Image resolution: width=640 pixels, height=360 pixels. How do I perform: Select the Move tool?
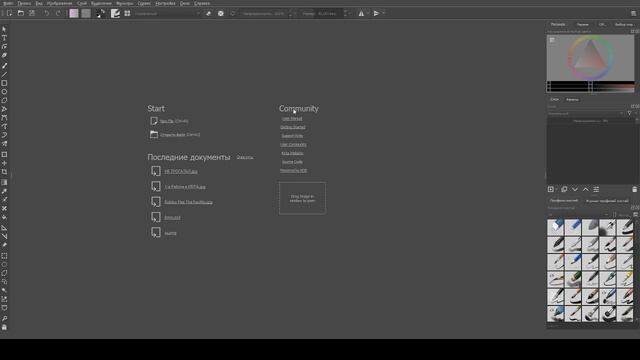(4, 163)
